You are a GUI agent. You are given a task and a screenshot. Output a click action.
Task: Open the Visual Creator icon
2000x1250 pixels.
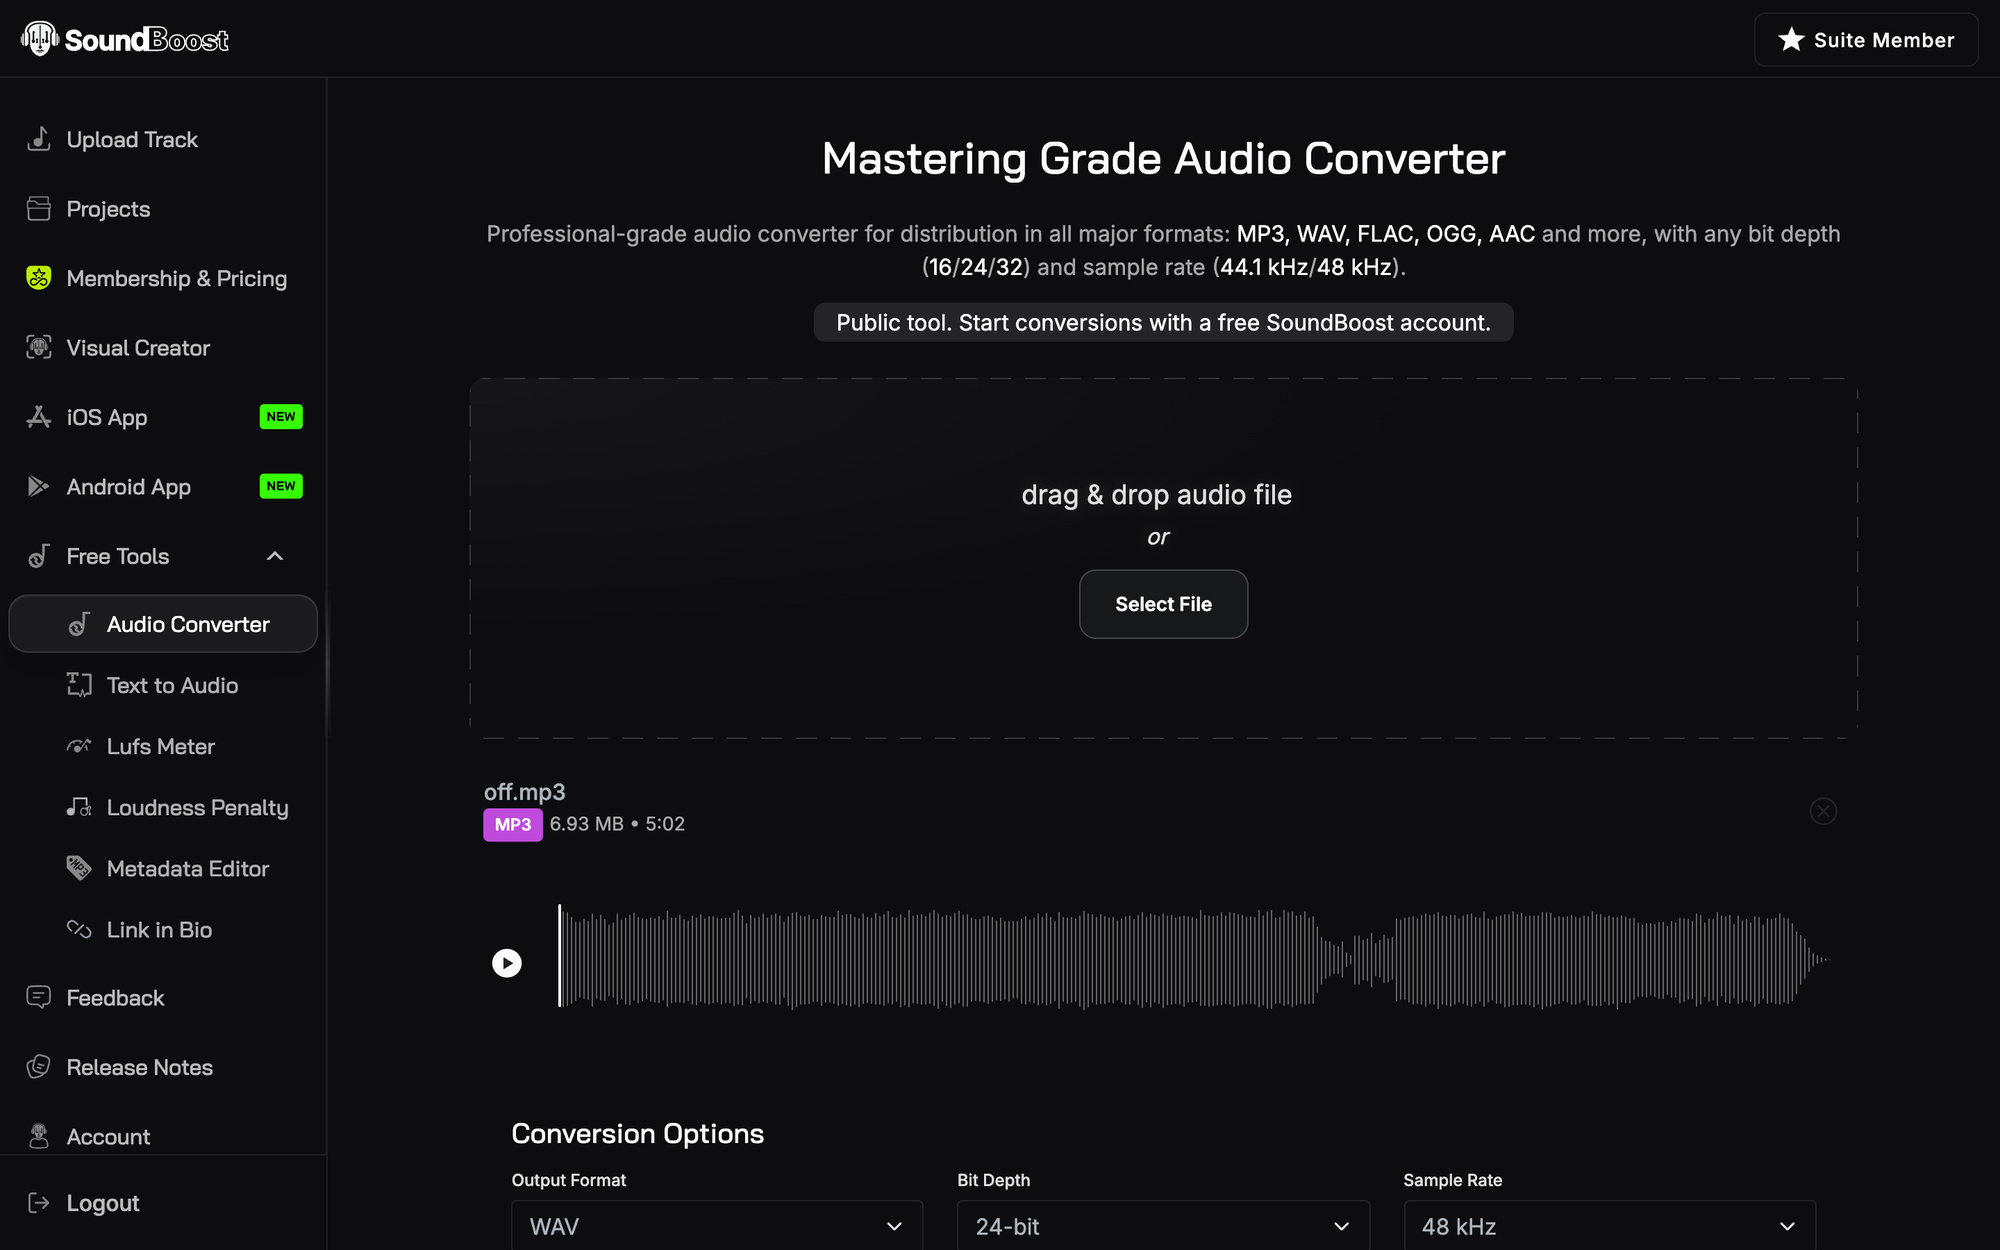click(38, 348)
